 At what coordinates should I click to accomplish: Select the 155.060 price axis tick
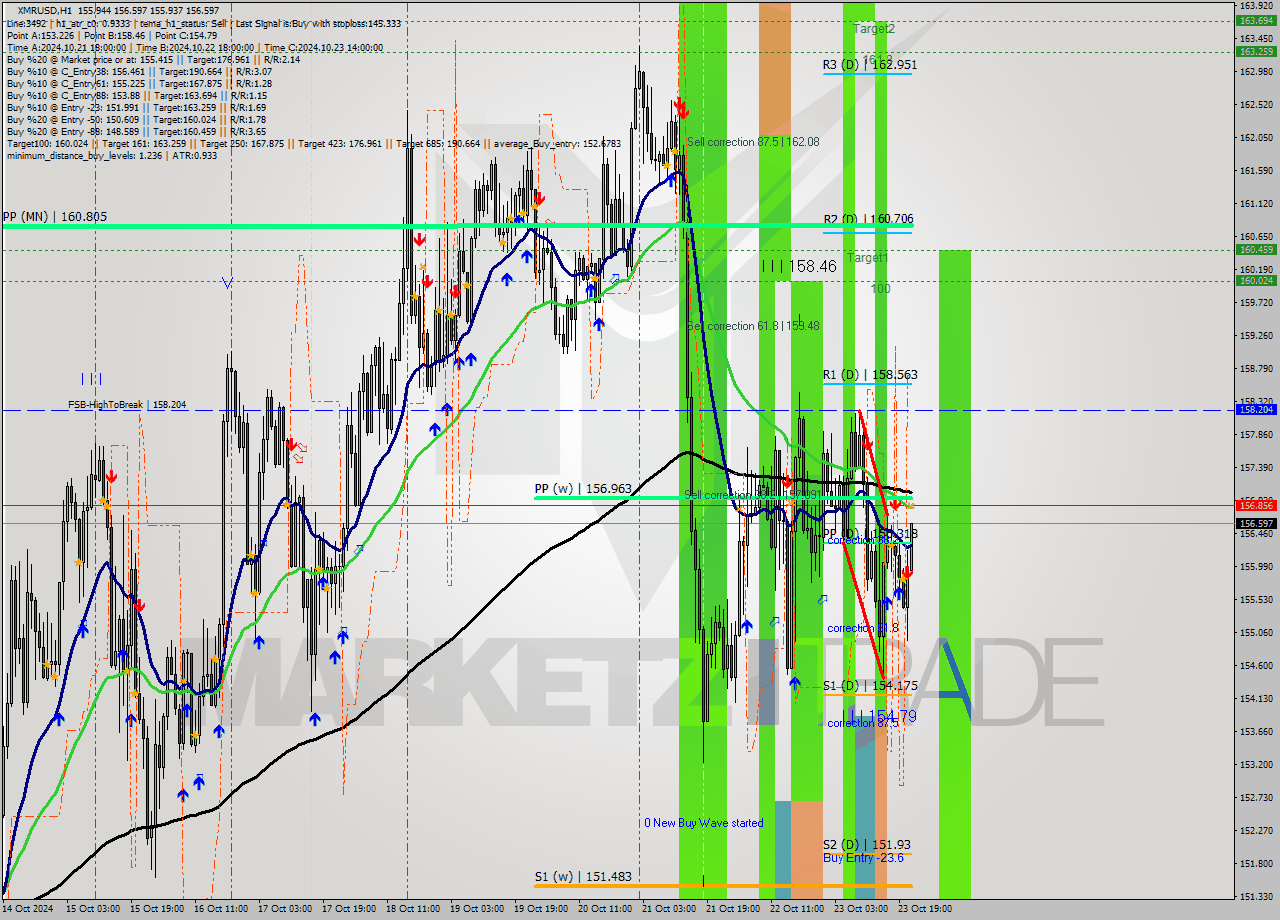[x=1256, y=632]
